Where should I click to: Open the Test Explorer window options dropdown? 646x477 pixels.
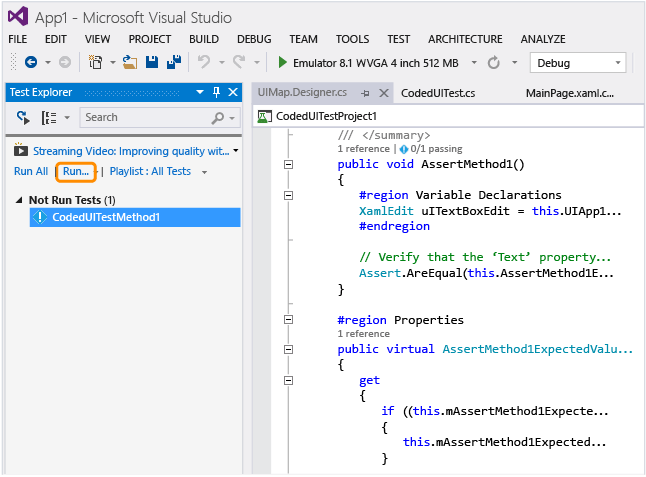pos(200,92)
